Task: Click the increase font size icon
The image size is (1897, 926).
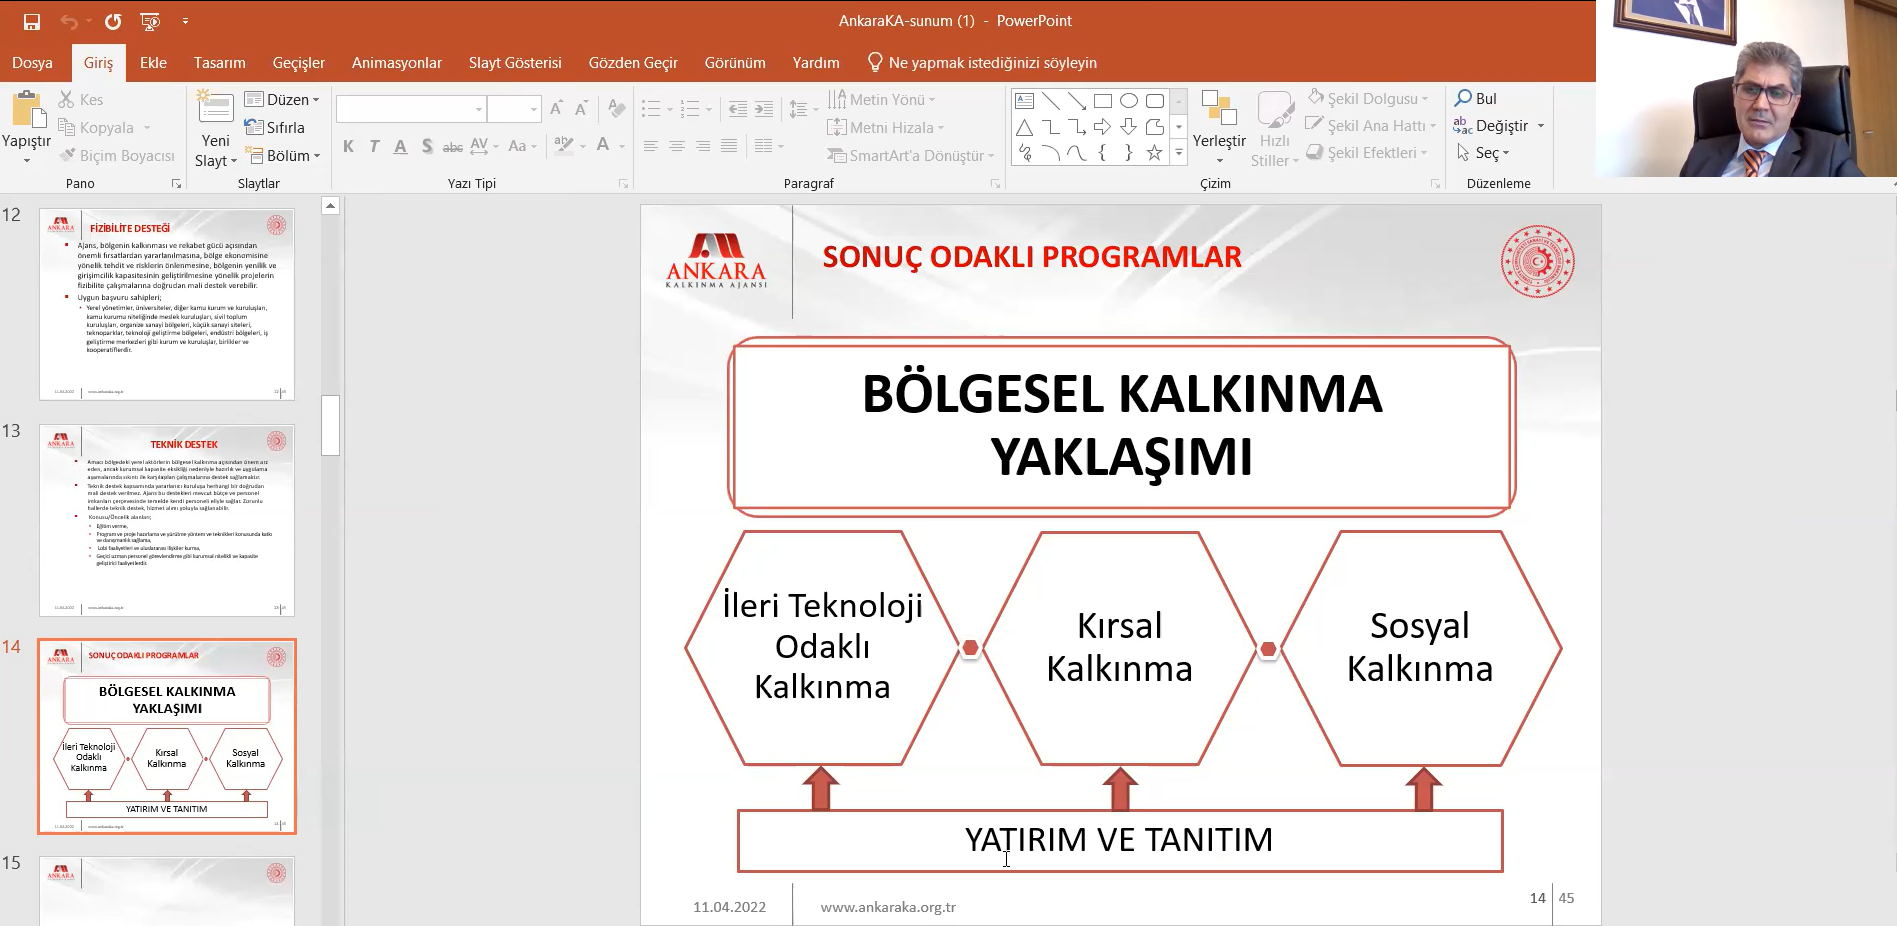Action: 557,108
